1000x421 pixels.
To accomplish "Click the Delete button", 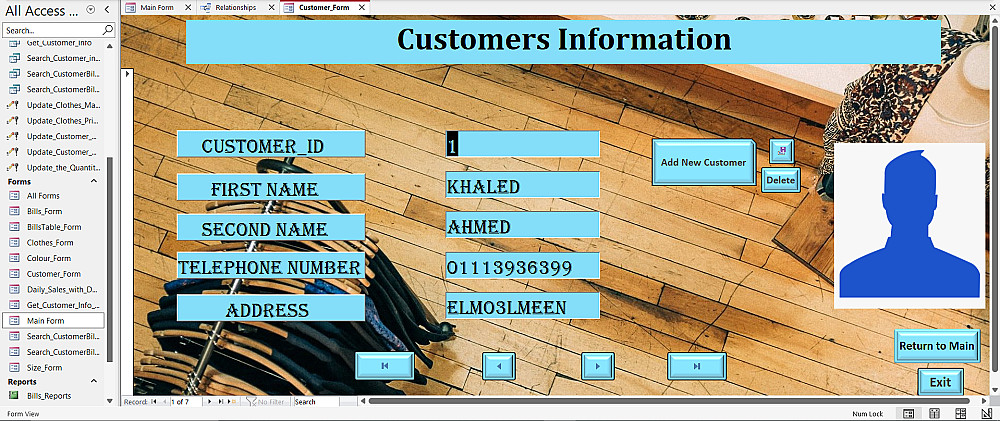I will point(781,181).
